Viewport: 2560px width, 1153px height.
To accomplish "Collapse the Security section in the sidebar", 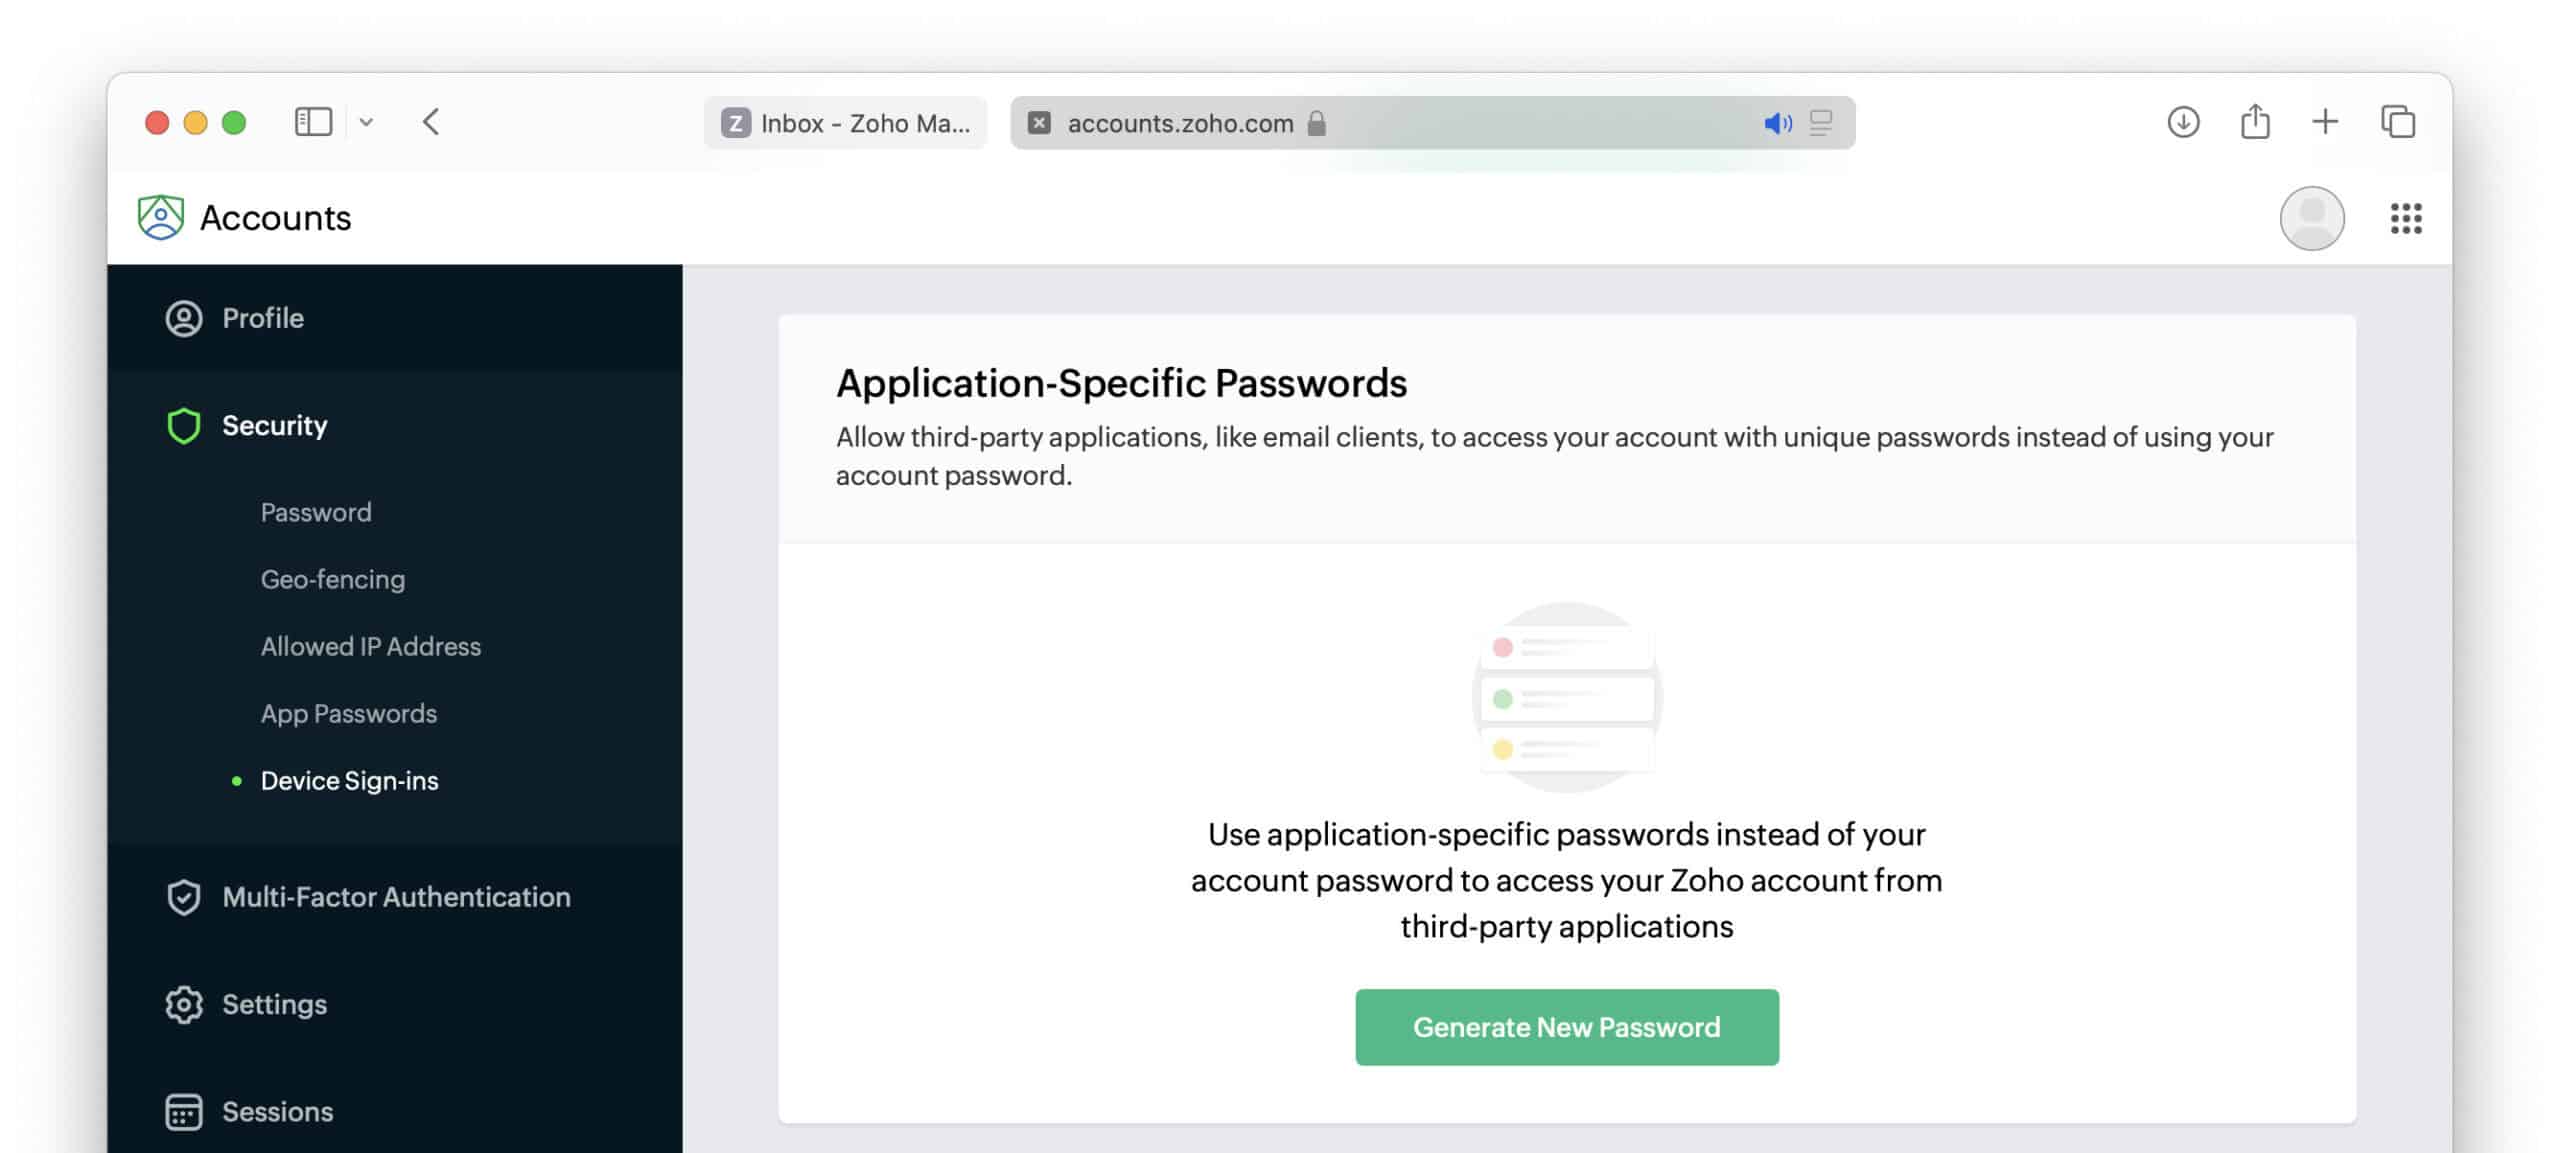I will (274, 426).
